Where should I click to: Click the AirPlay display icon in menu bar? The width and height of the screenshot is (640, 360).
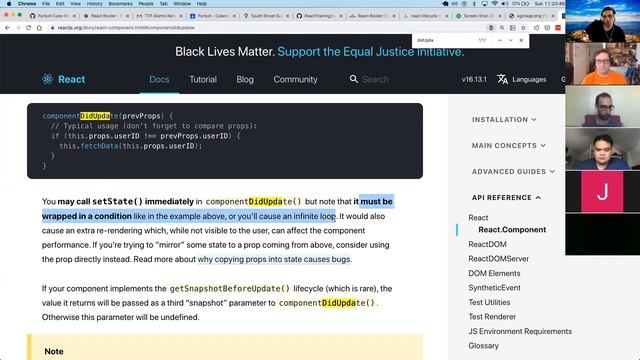(x=484, y=4)
